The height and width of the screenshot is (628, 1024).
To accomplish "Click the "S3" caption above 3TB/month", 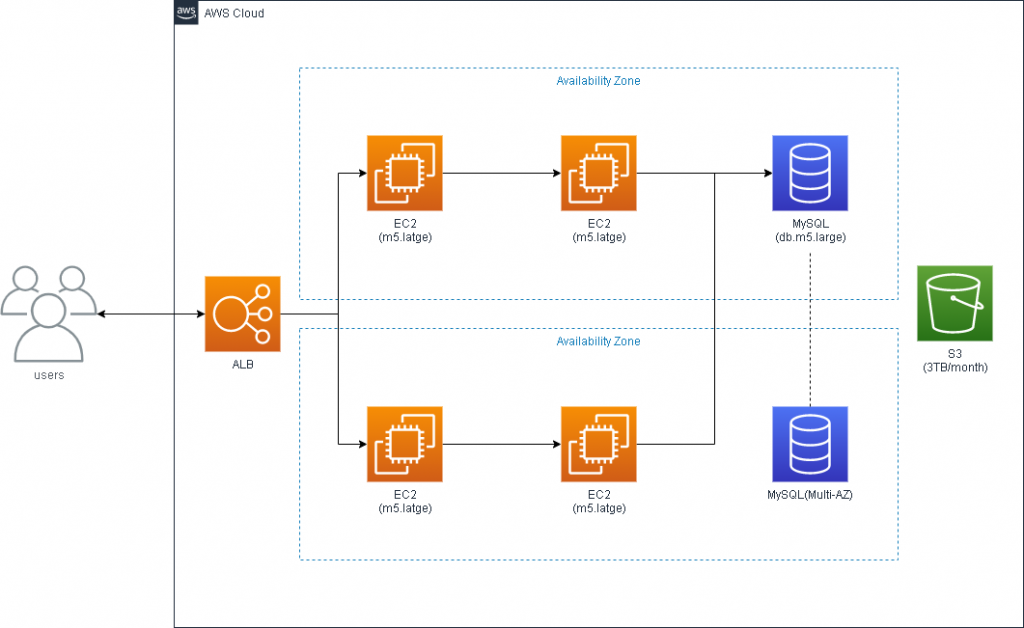I will pyautogui.click(x=955, y=354).
